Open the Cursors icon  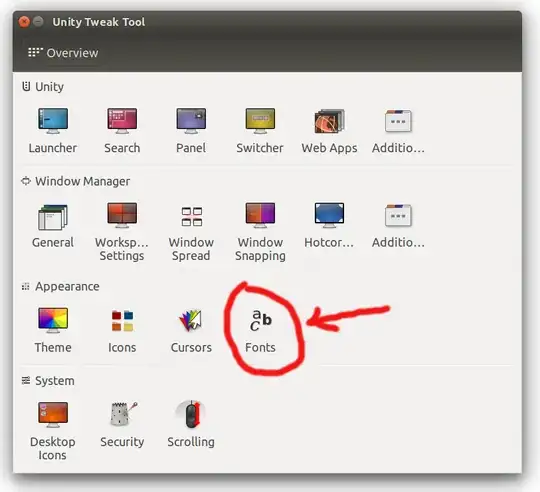[190, 321]
